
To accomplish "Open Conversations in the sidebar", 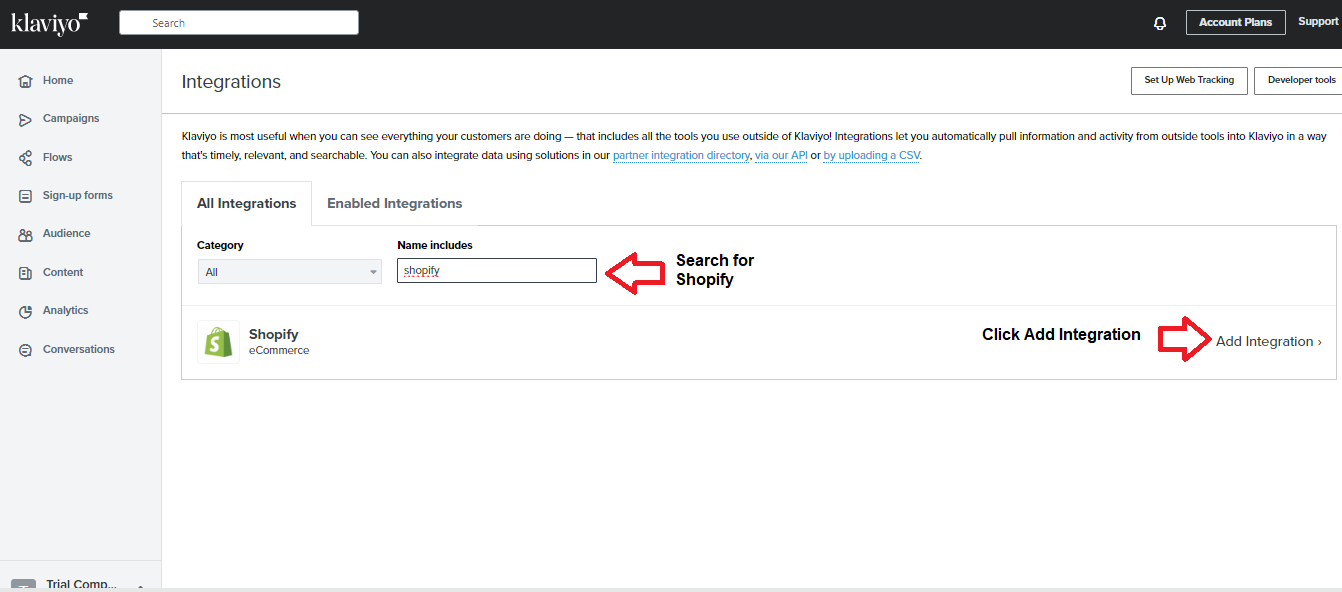I will (x=79, y=349).
